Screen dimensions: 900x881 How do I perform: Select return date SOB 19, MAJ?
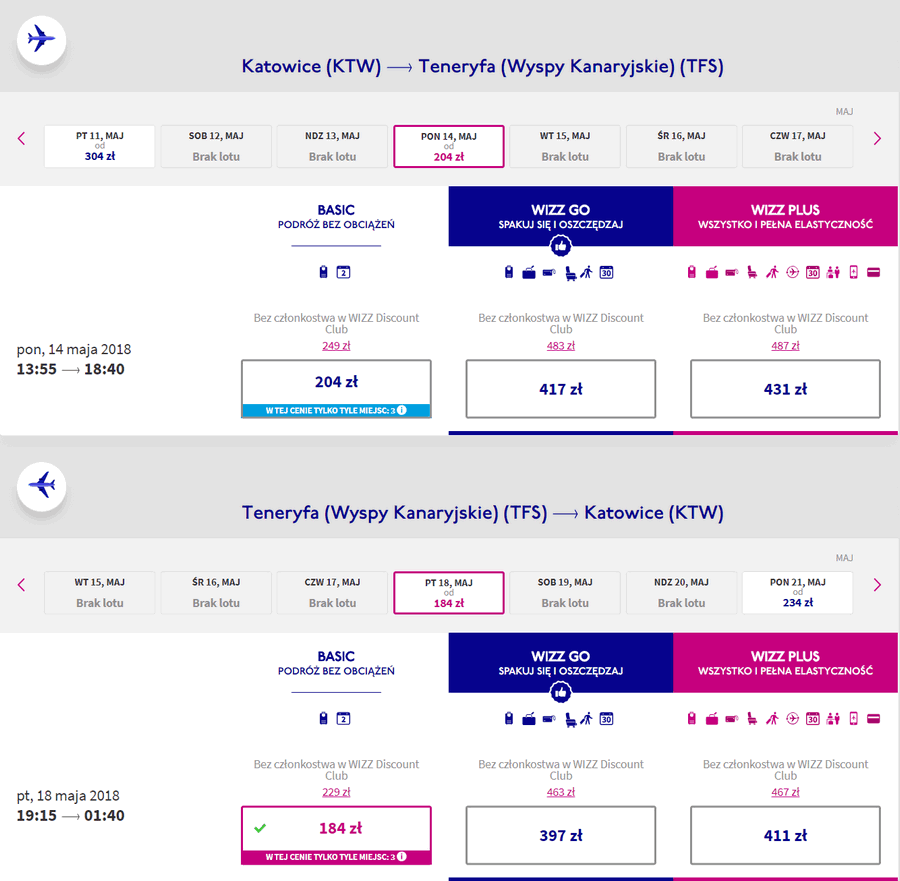[565, 593]
